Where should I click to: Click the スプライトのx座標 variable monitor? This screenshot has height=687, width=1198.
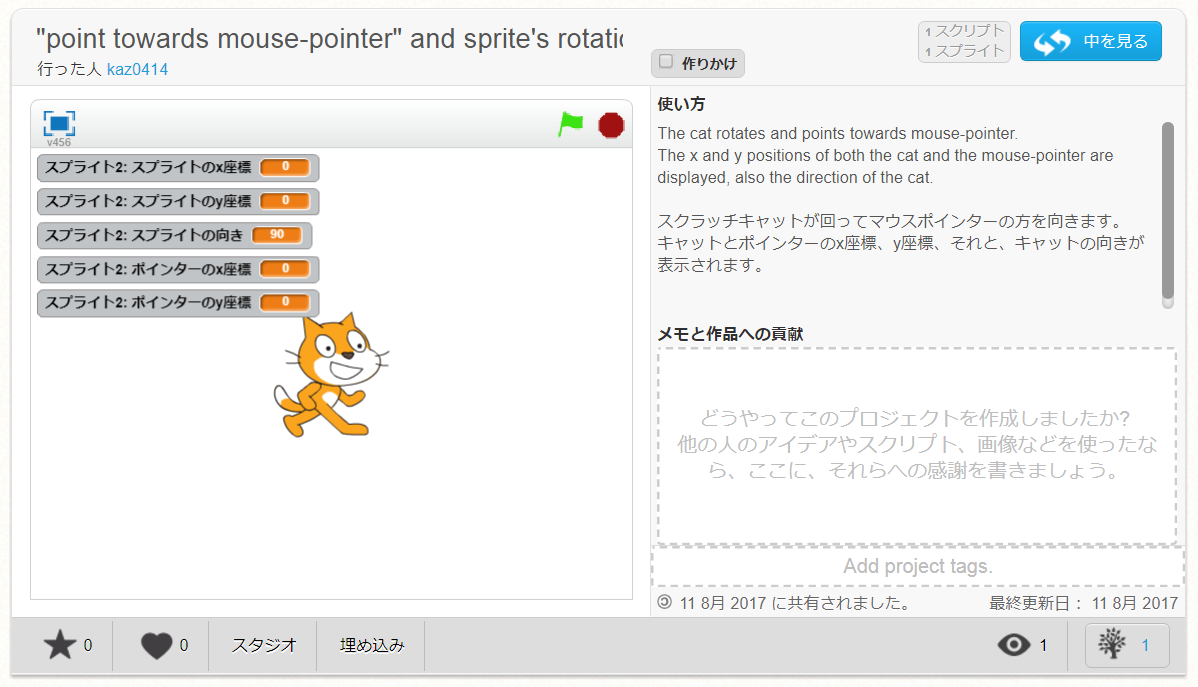[x=177, y=167]
